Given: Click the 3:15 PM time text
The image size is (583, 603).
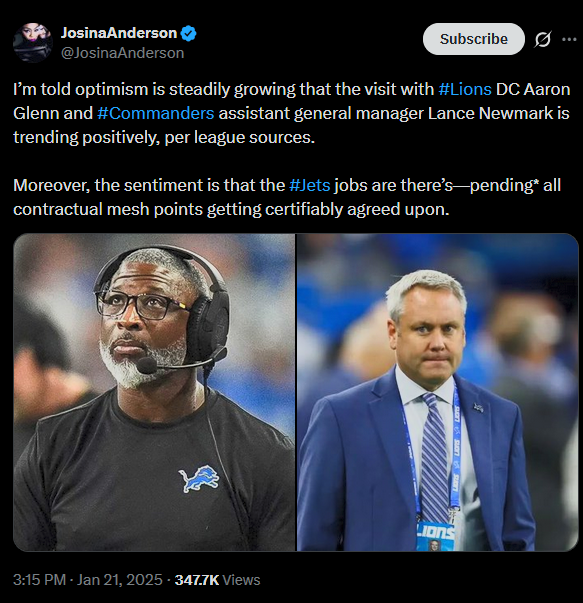Looking at the screenshot, I should (40, 580).
